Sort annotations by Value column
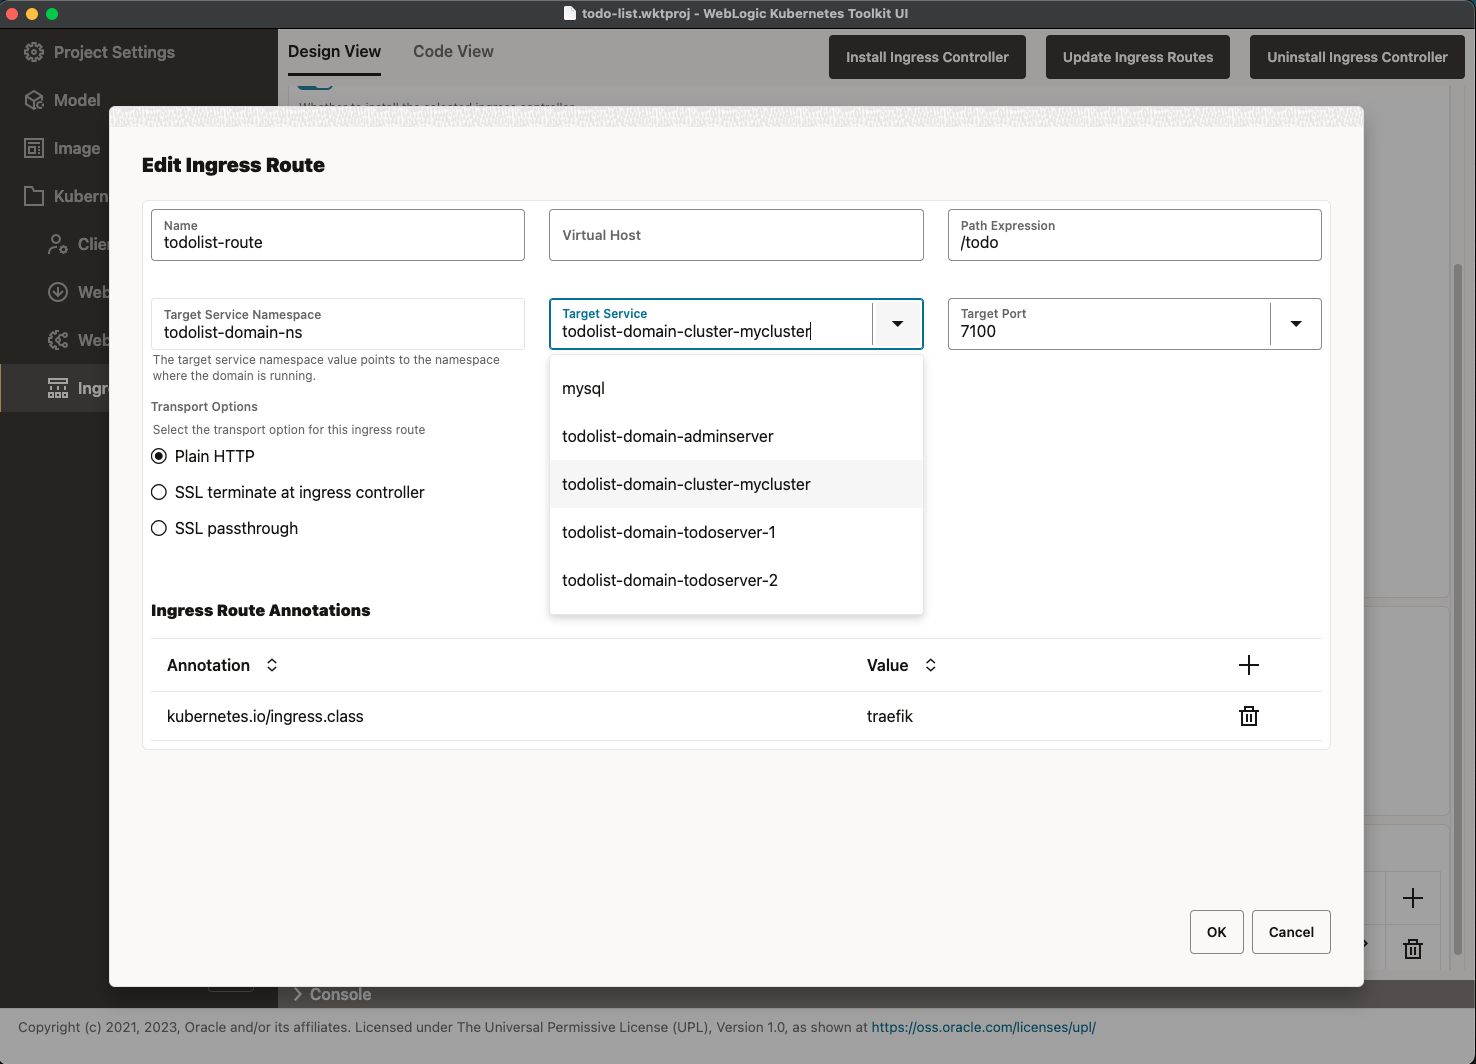 coord(931,665)
